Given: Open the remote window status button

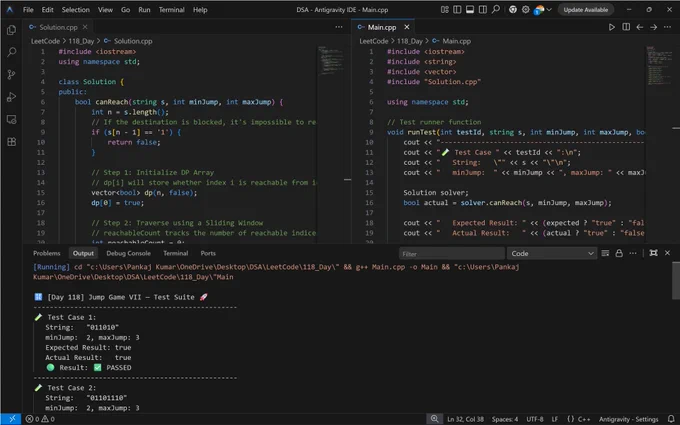Looking at the screenshot, I should click(11, 419).
